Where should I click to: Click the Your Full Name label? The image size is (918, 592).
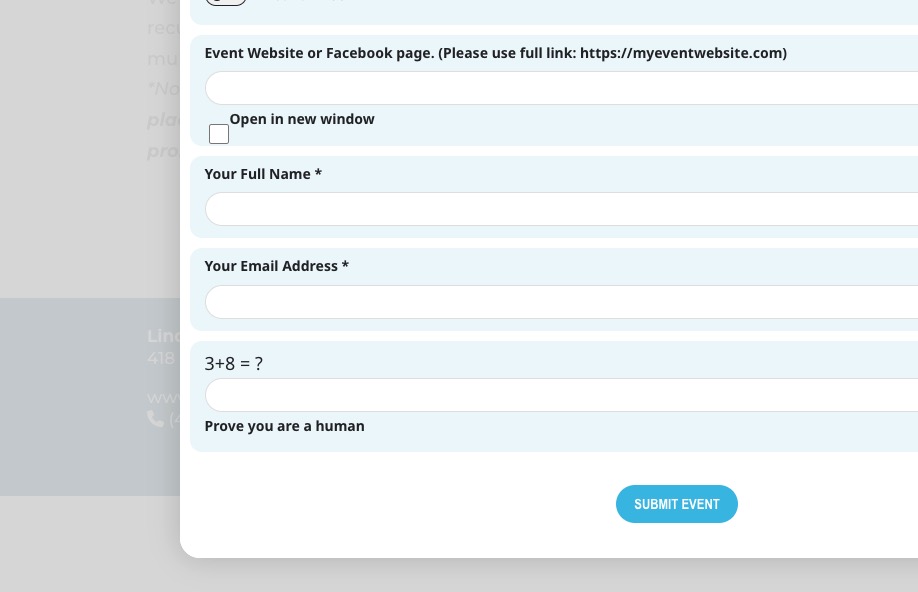point(263,174)
